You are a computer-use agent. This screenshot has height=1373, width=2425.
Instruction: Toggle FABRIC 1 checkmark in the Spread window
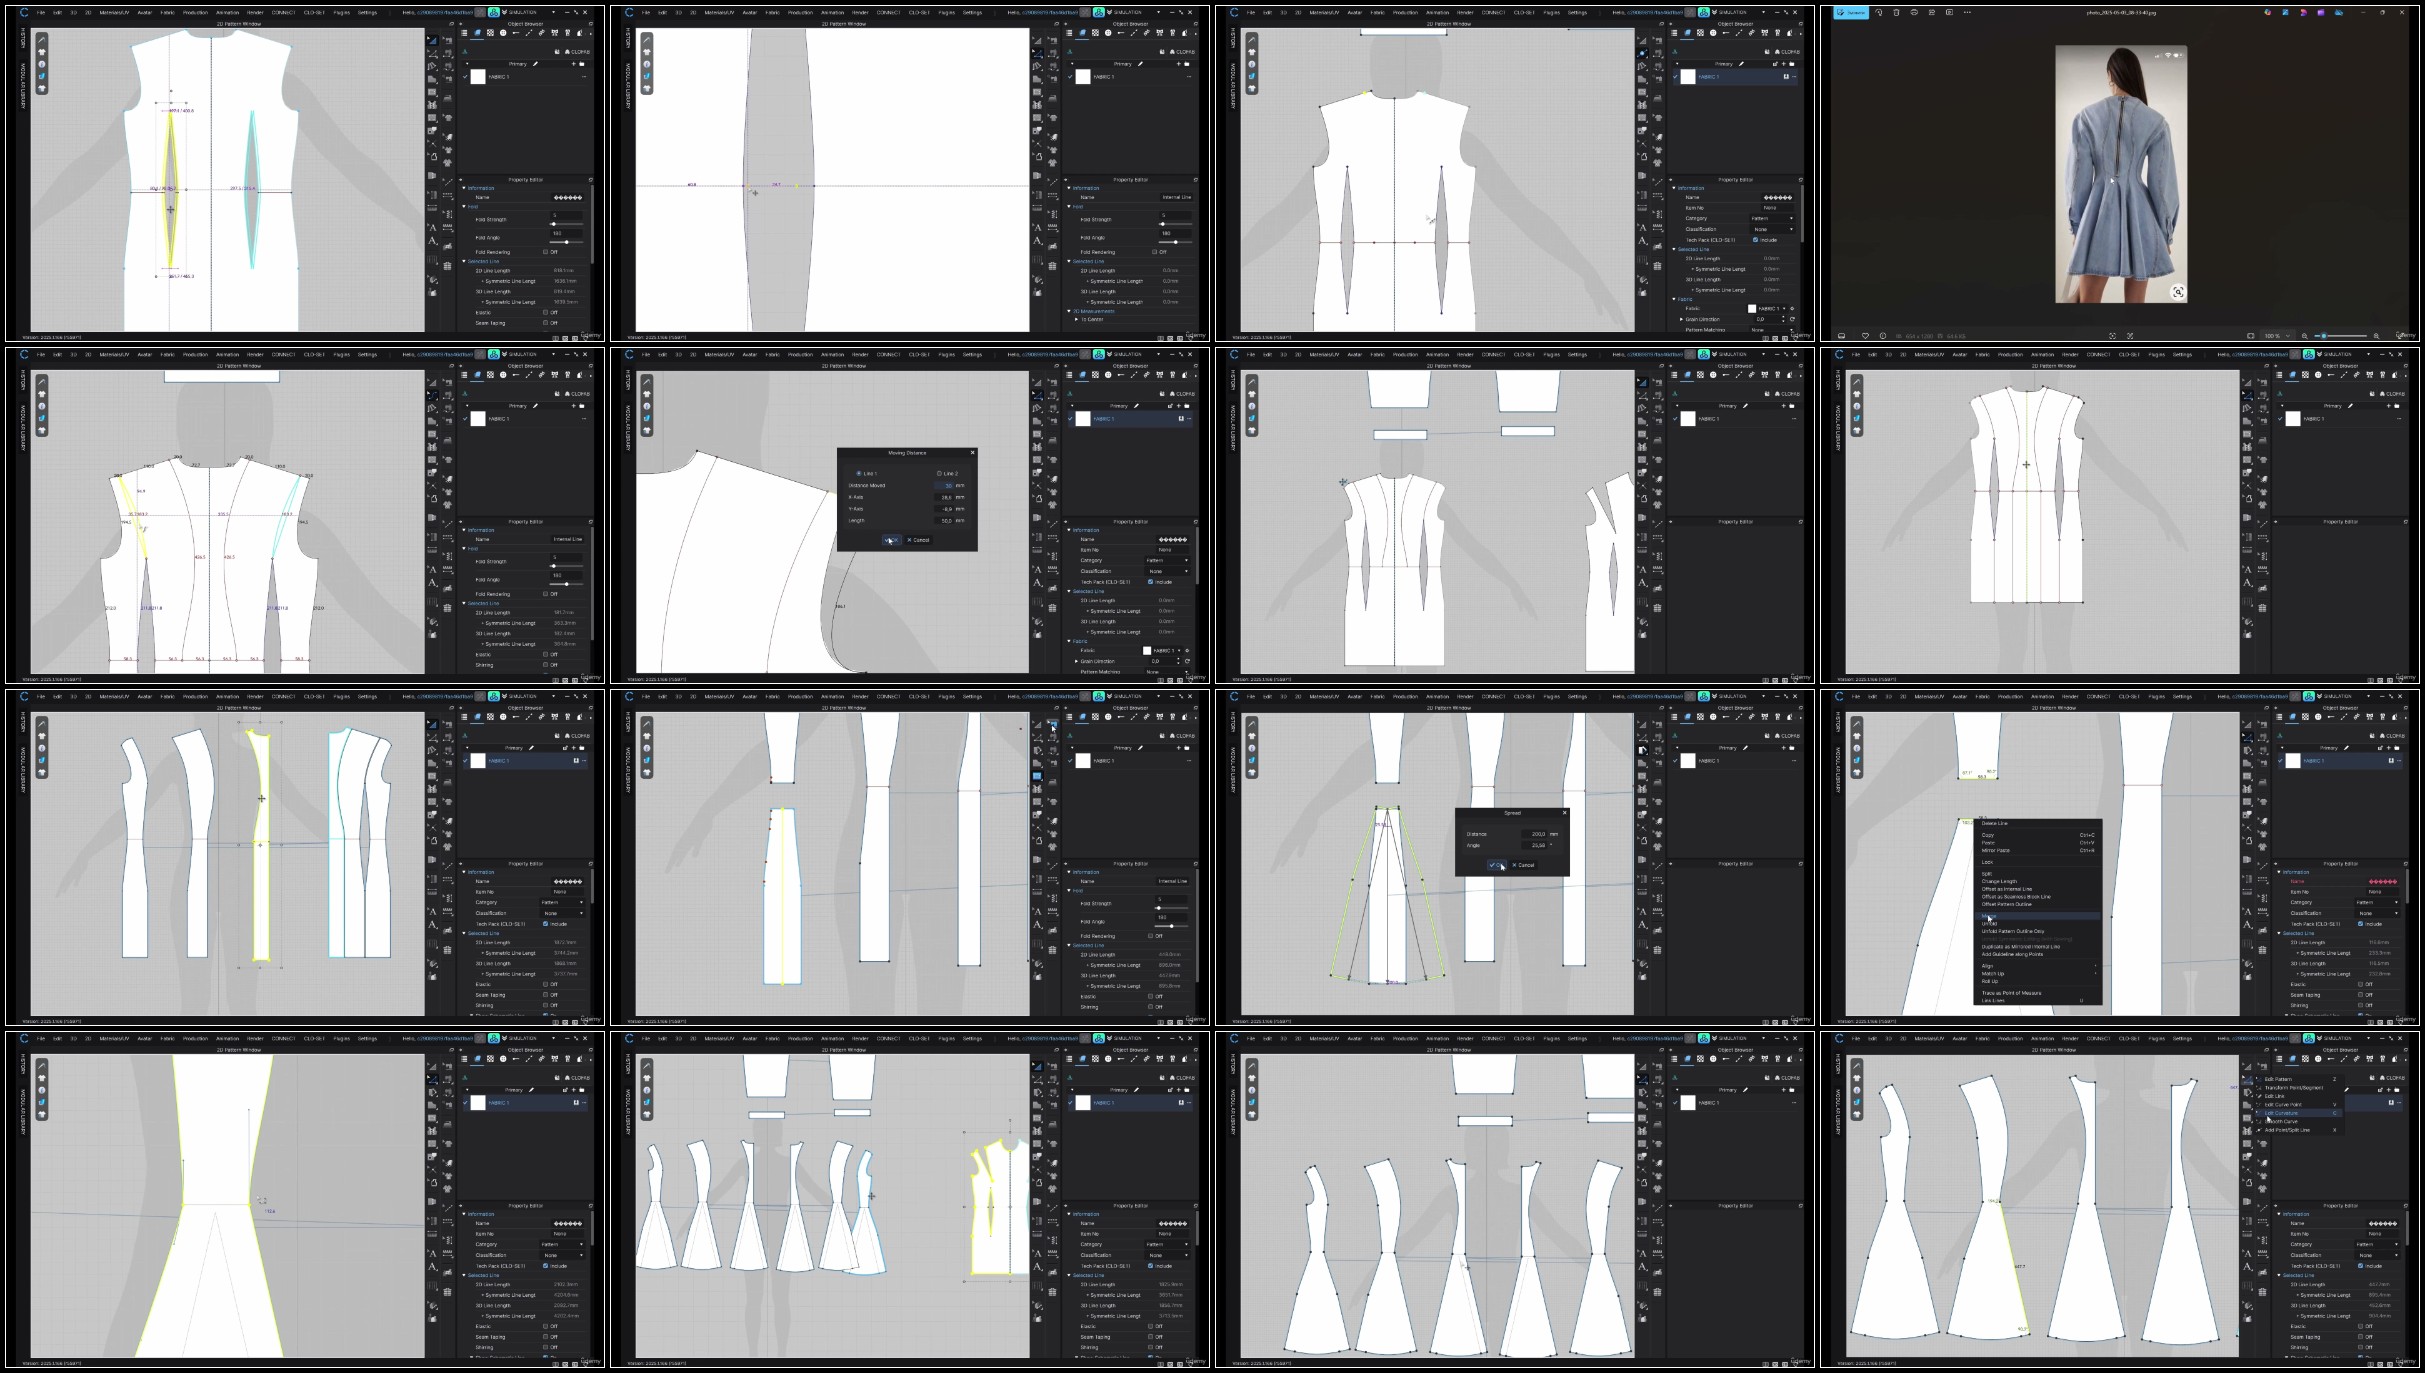click(x=1676, y=760)
